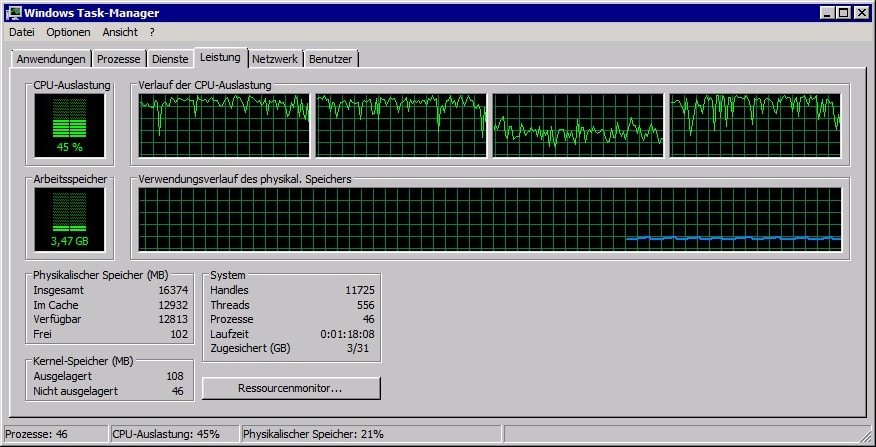Click the Nicht ausgelagert value 46
The width and height of the screenshot is (876, 447).
178,391
